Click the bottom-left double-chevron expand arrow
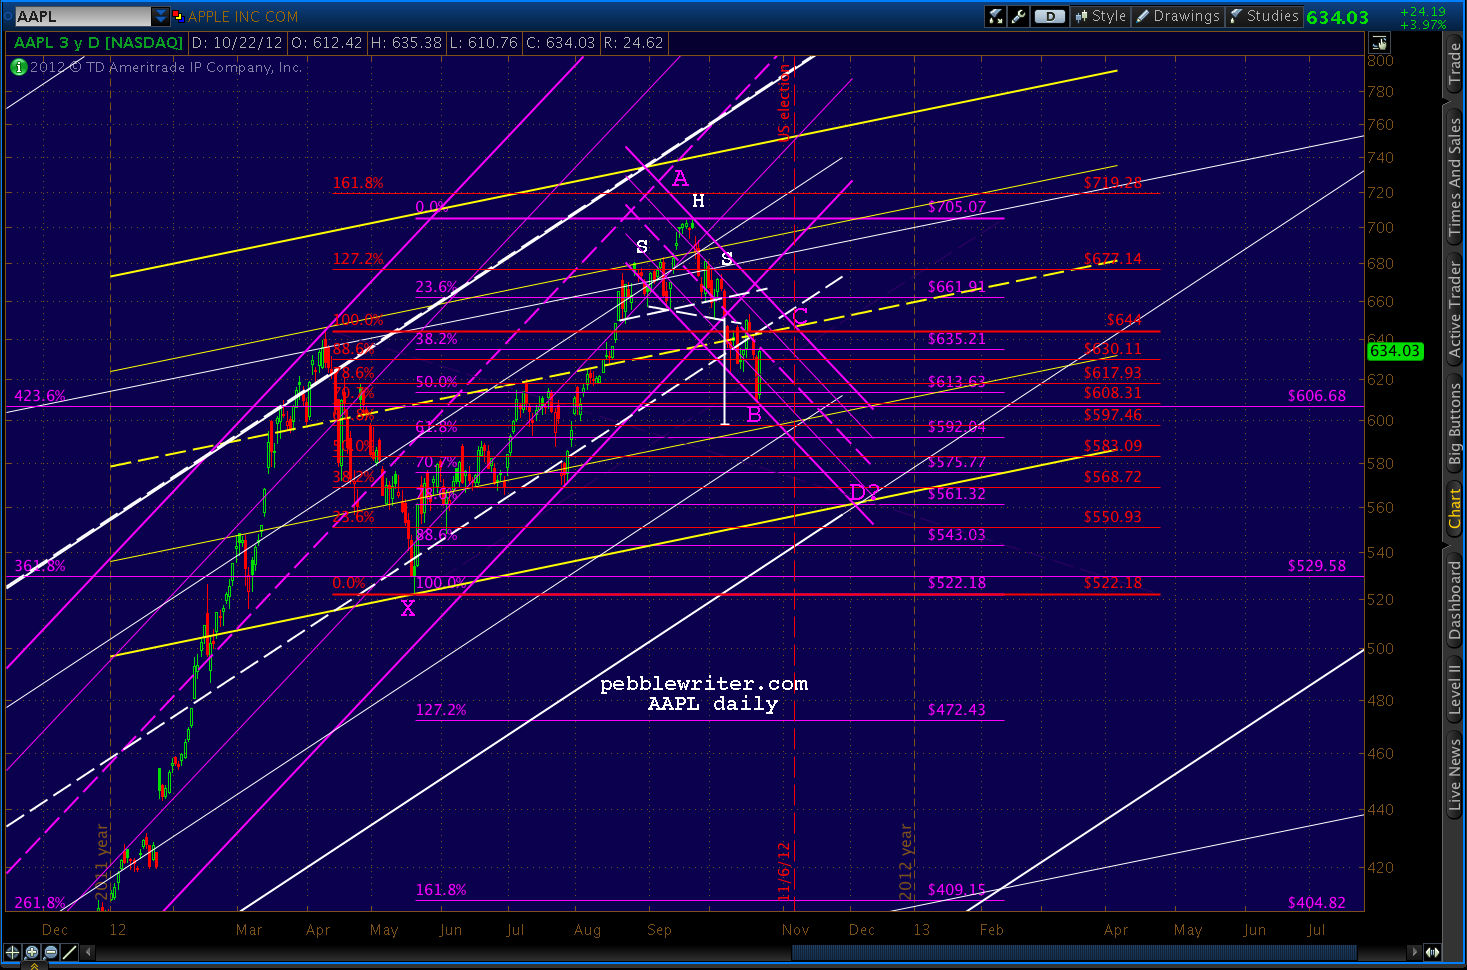This screenshot has width=1467, height=970. (x=34, y=965)
